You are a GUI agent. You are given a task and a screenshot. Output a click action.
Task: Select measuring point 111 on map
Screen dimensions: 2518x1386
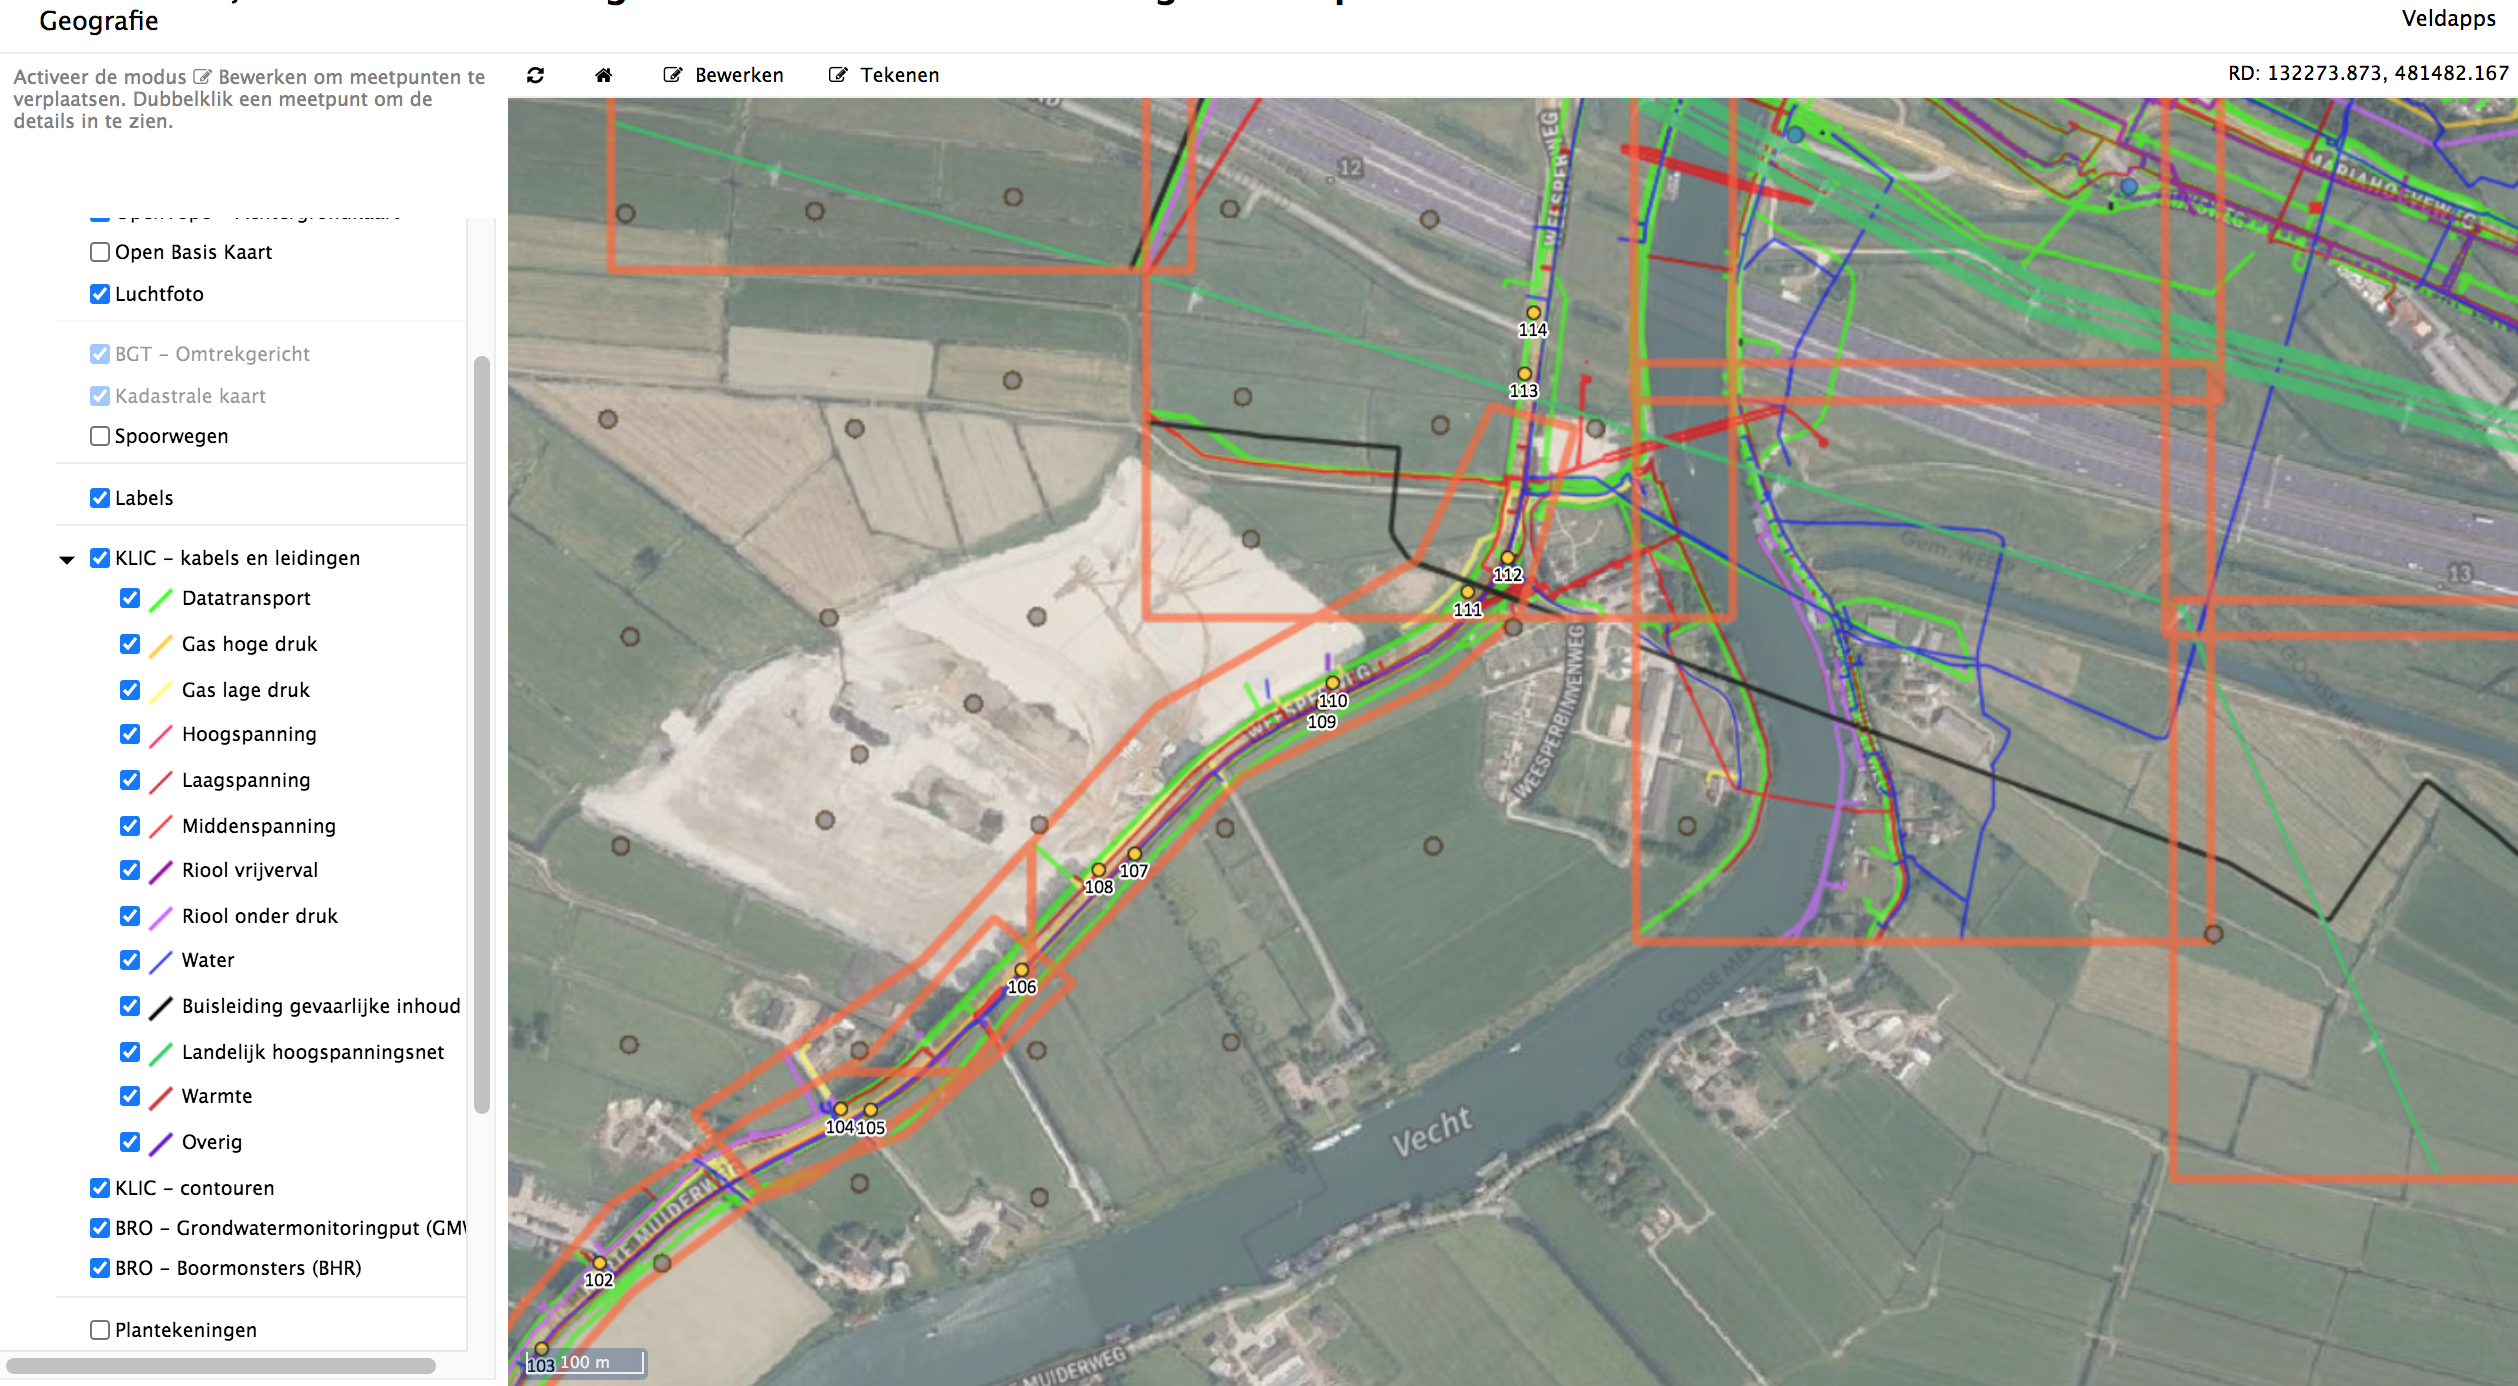coord(1467,592)
